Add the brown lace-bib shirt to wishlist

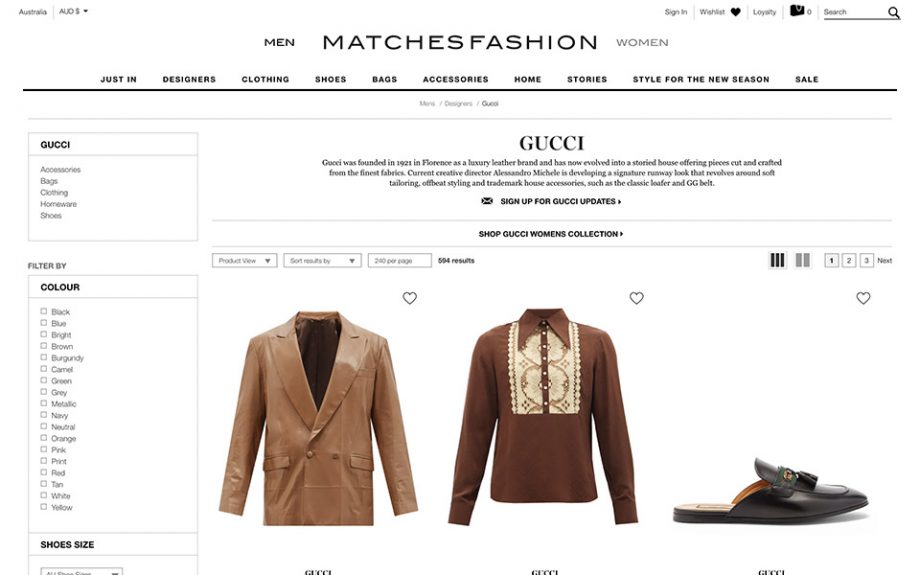pos(637,298)
